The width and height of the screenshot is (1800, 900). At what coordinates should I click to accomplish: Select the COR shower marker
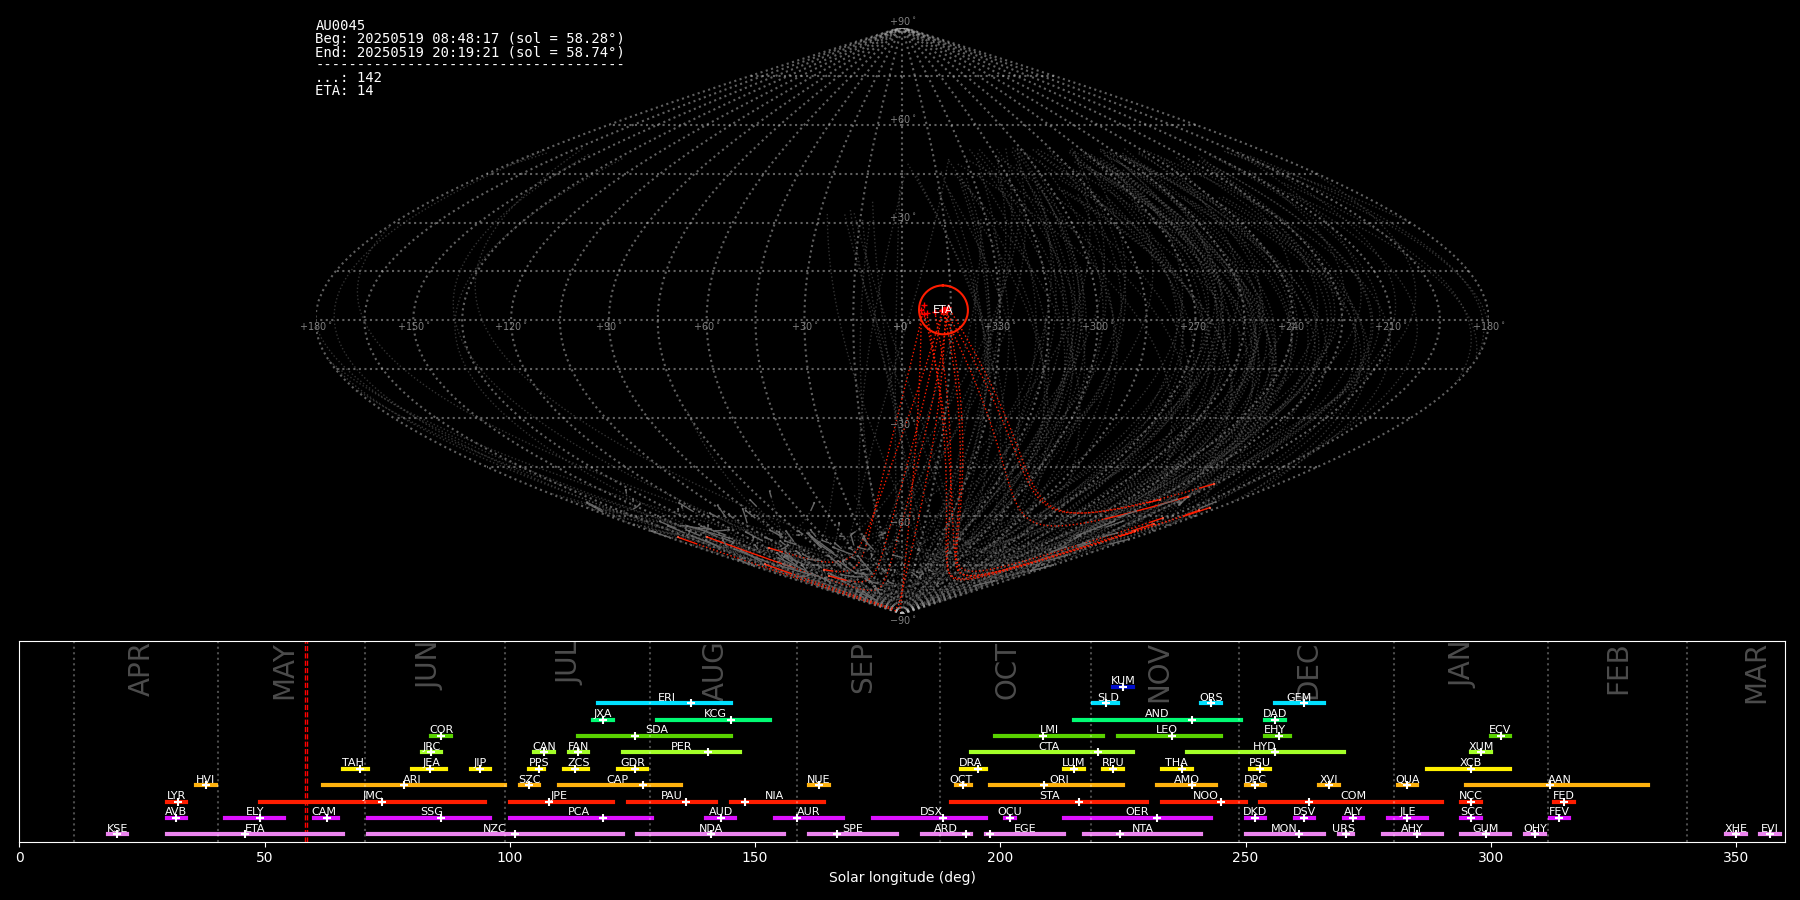(441, 736)
